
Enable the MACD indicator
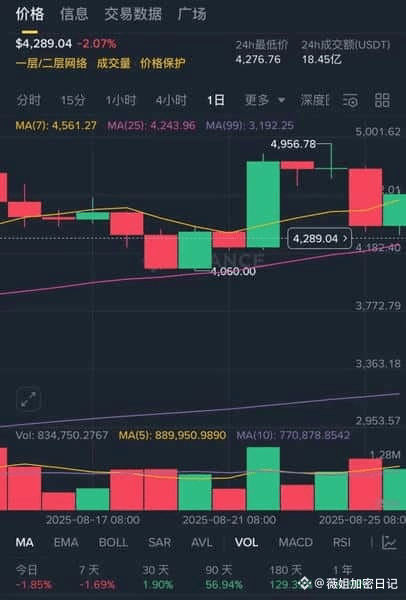click(295, 542)
